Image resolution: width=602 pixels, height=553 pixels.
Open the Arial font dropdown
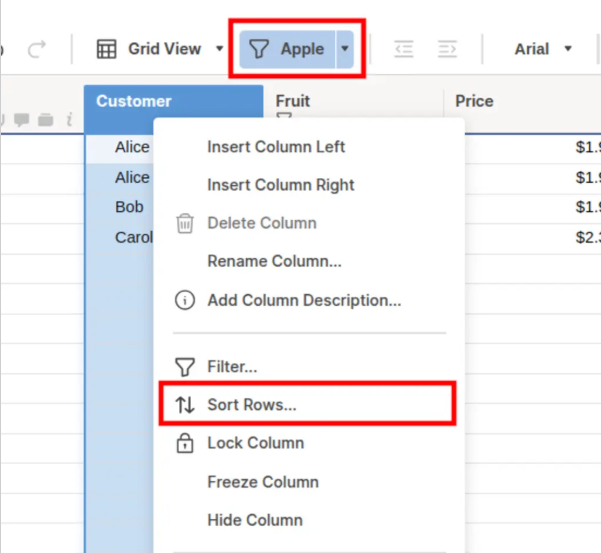pos(543,49)
